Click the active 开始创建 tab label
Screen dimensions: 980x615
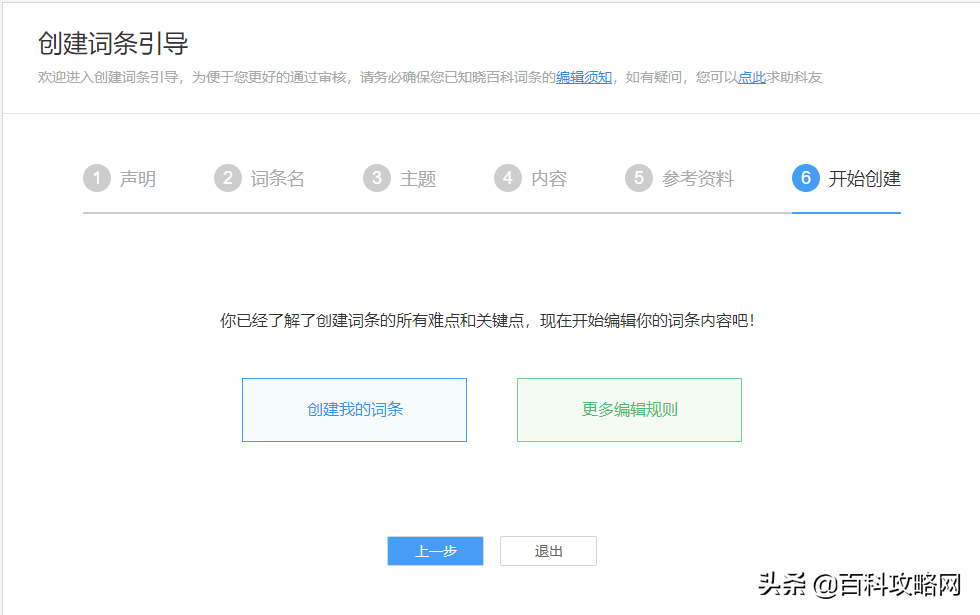tap(865, 179)
